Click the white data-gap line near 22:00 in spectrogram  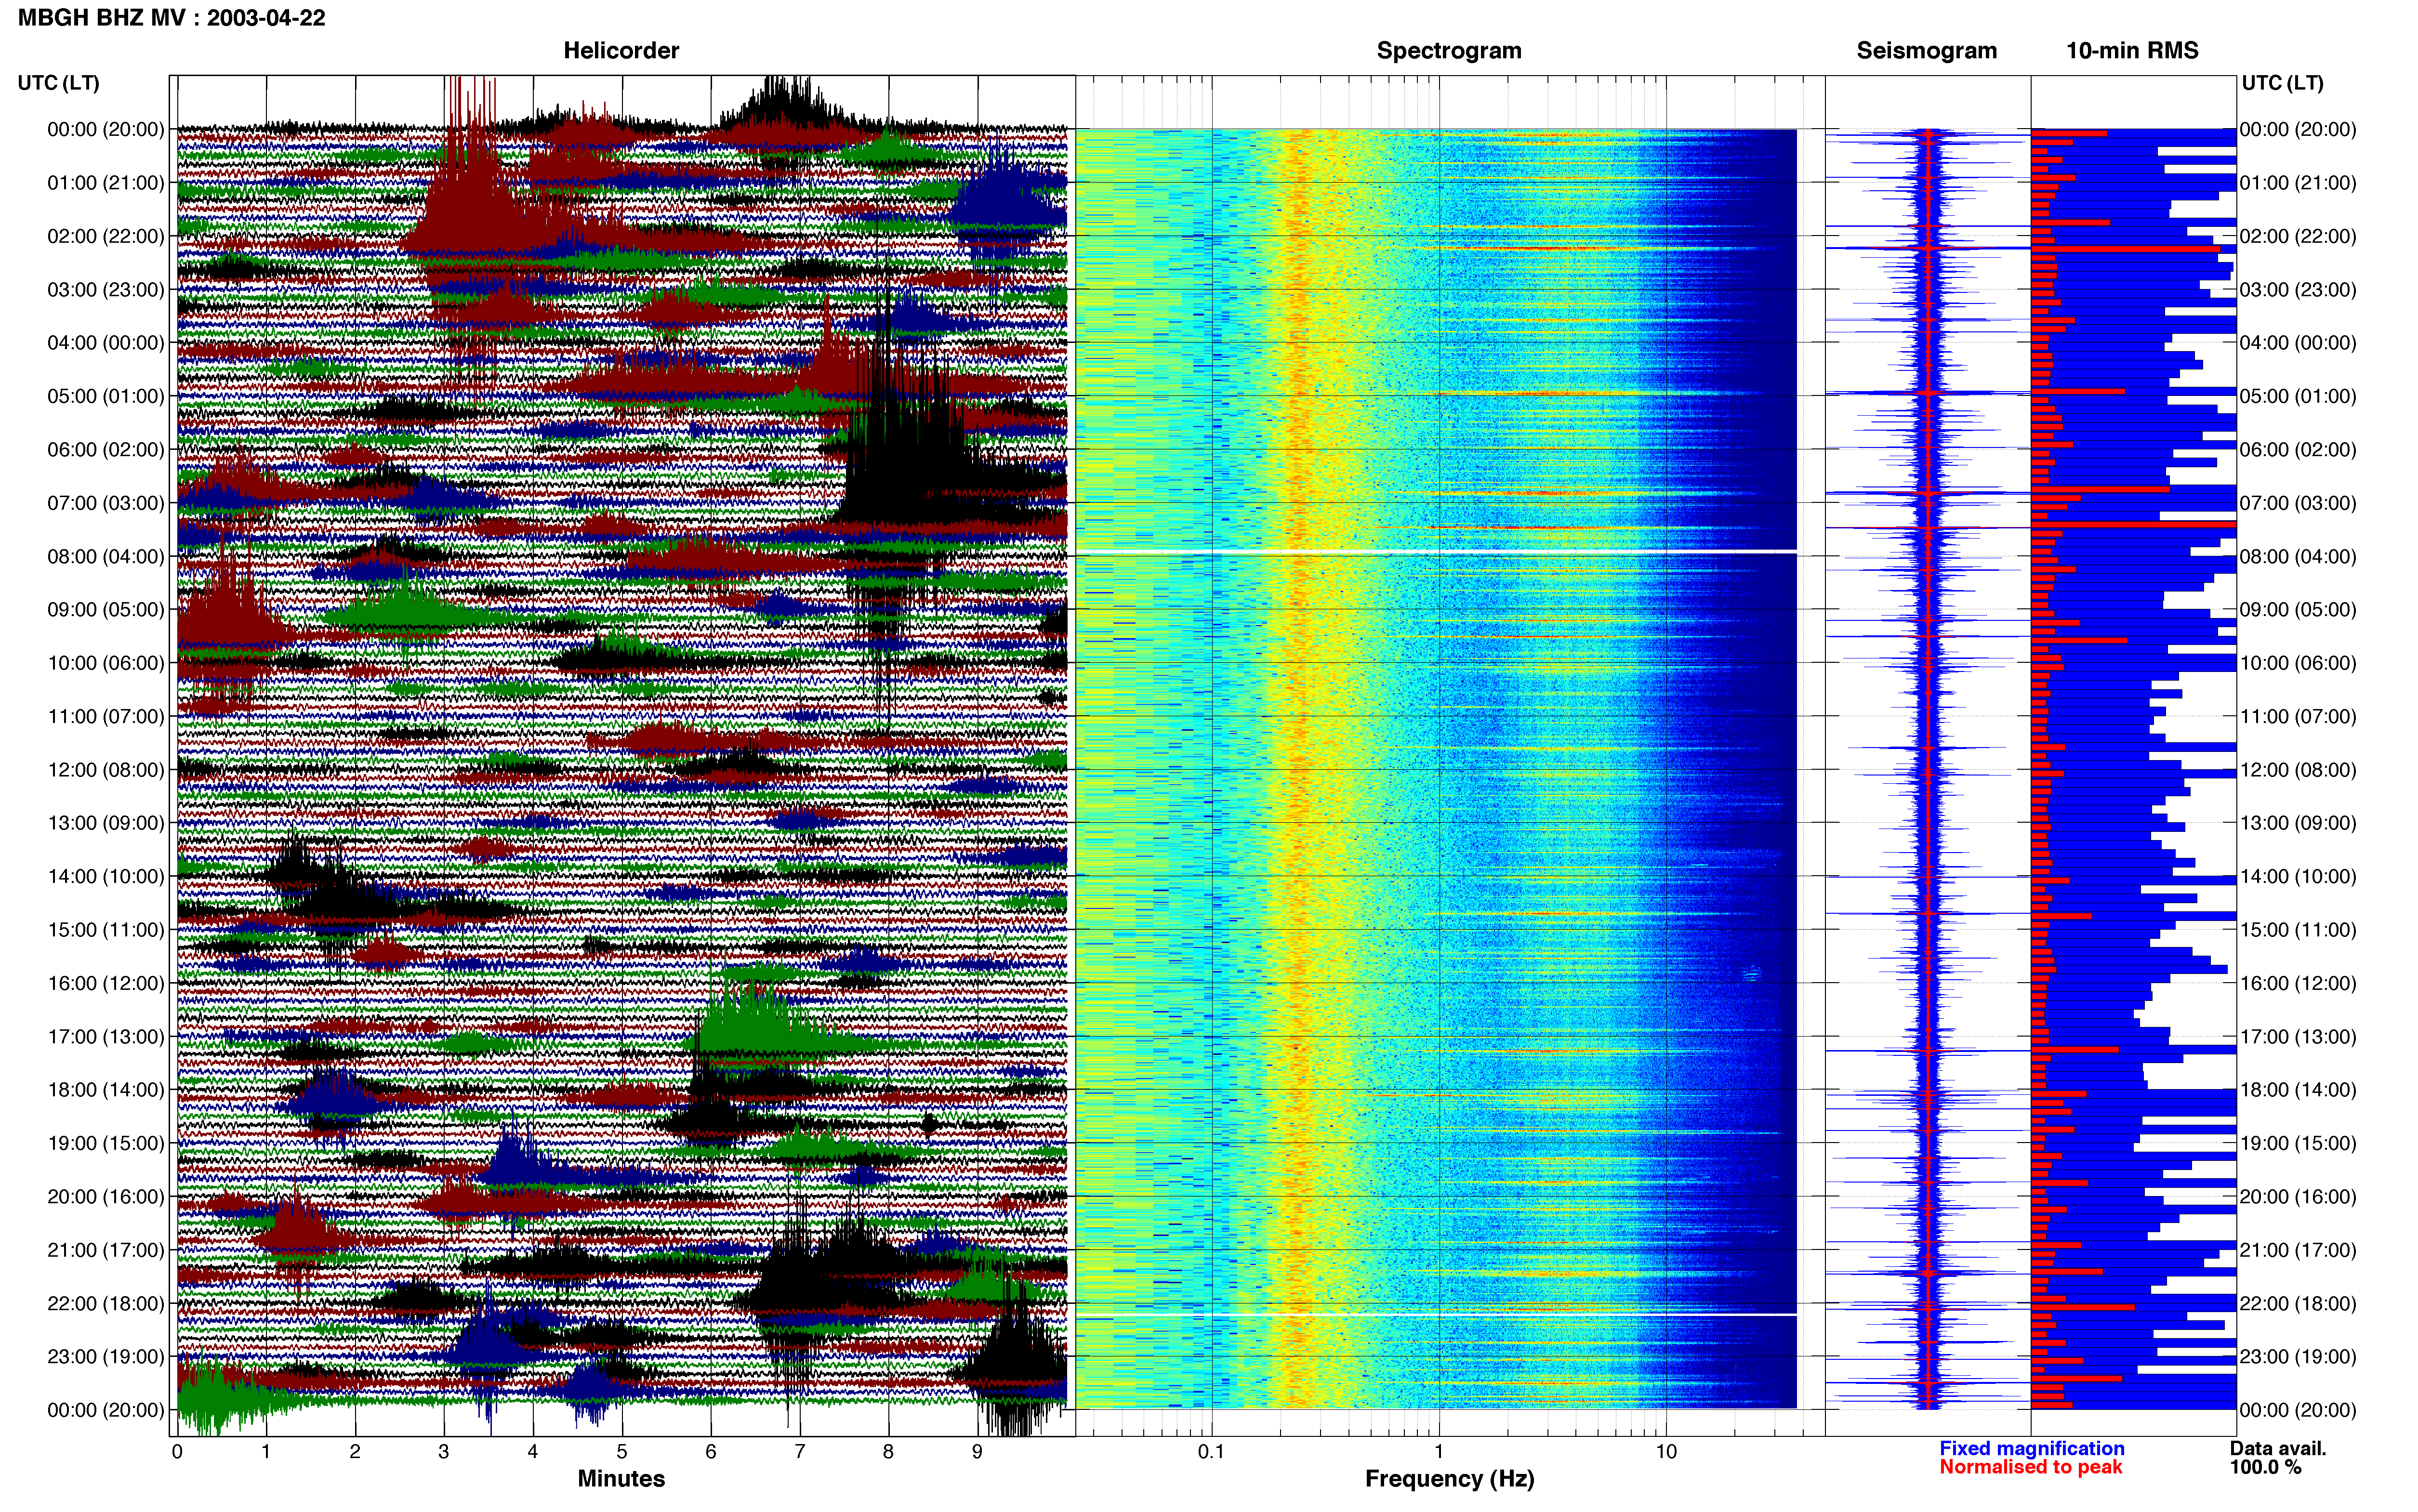[1436, 1314]
